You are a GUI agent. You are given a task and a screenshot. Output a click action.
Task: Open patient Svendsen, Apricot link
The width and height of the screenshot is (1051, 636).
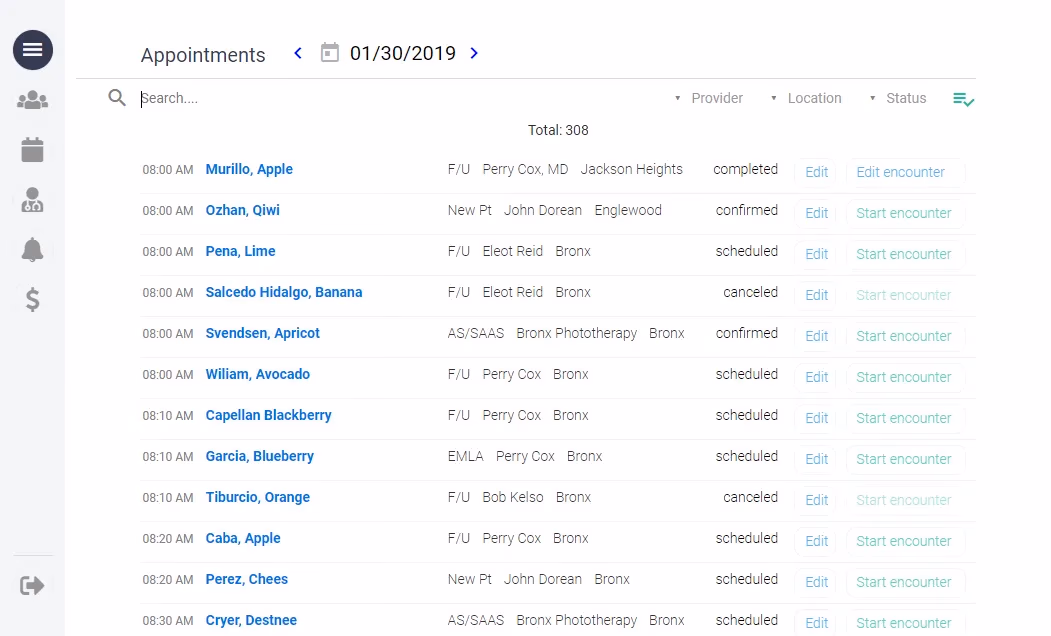(262, 333)
